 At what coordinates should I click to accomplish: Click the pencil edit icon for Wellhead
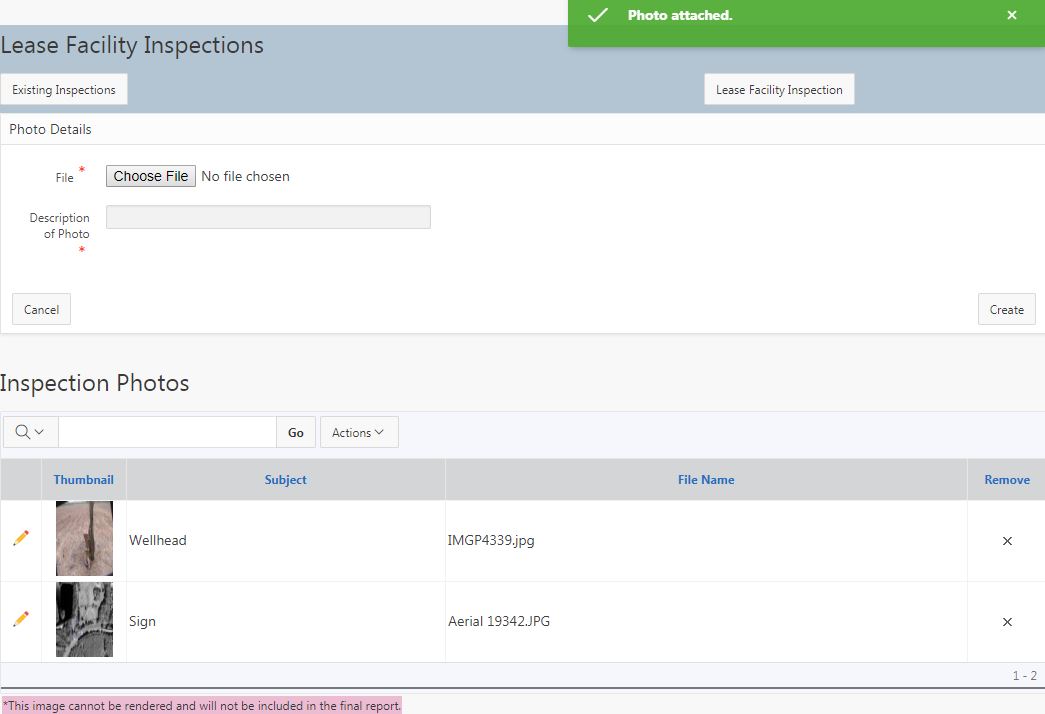(21, 538)
